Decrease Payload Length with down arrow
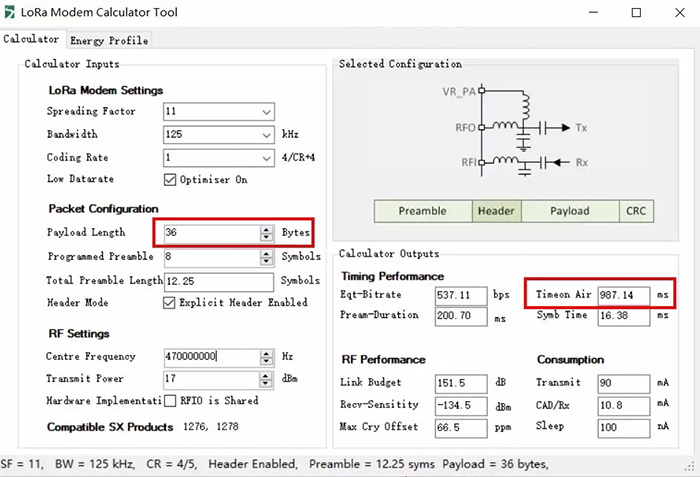This screenshot has width=700, height=477. click(x=266, y=238)
